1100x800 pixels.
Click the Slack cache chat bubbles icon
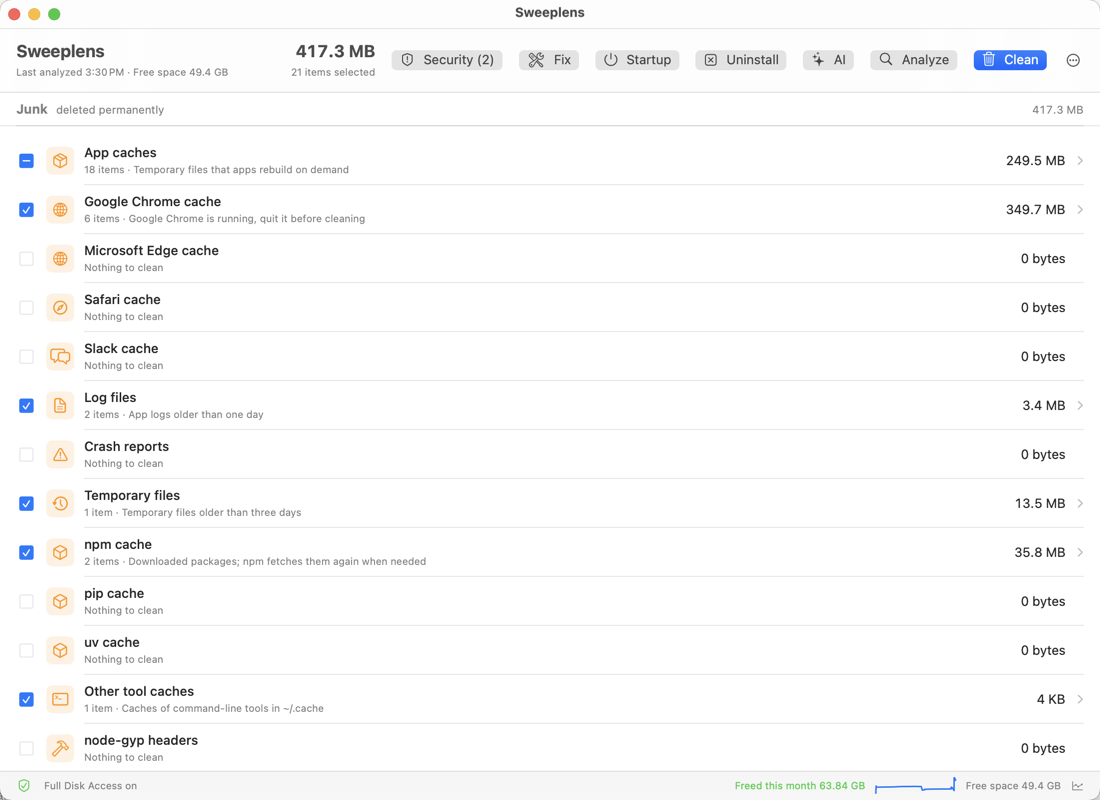(x=60, y=356)
